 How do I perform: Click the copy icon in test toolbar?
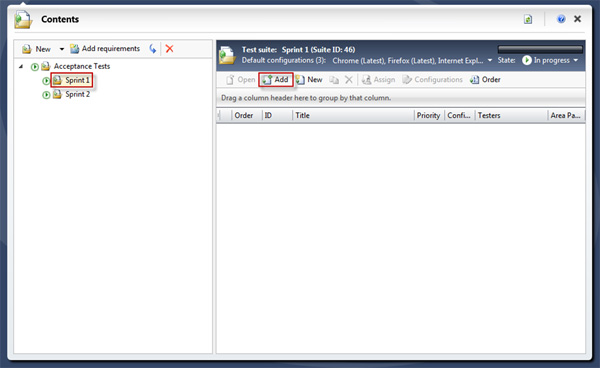click(334, 80)
